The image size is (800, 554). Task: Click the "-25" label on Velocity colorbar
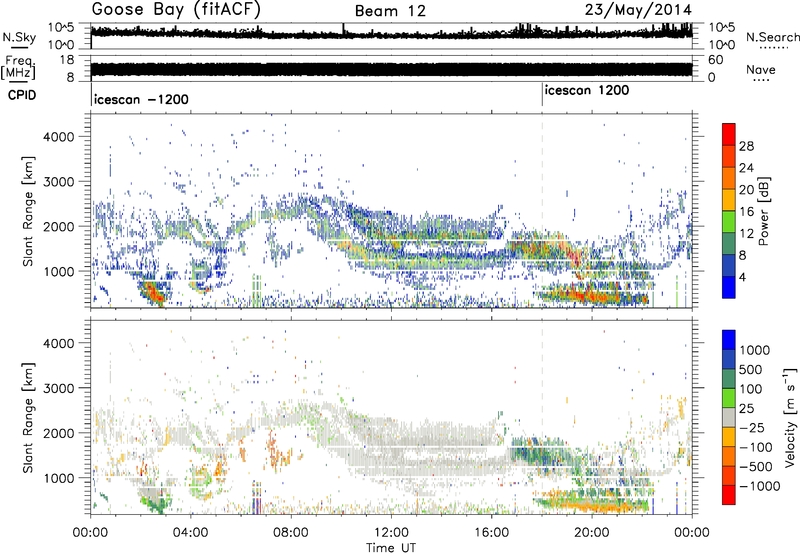(x=751, y=427)
